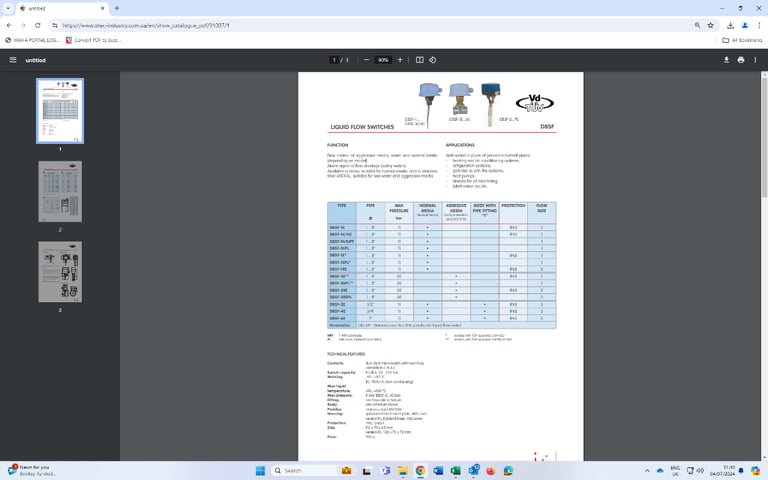The width and height of the screenshot is (768, 480).
Task: Click the FUNCTION section heading
Action: click(337, 145)
